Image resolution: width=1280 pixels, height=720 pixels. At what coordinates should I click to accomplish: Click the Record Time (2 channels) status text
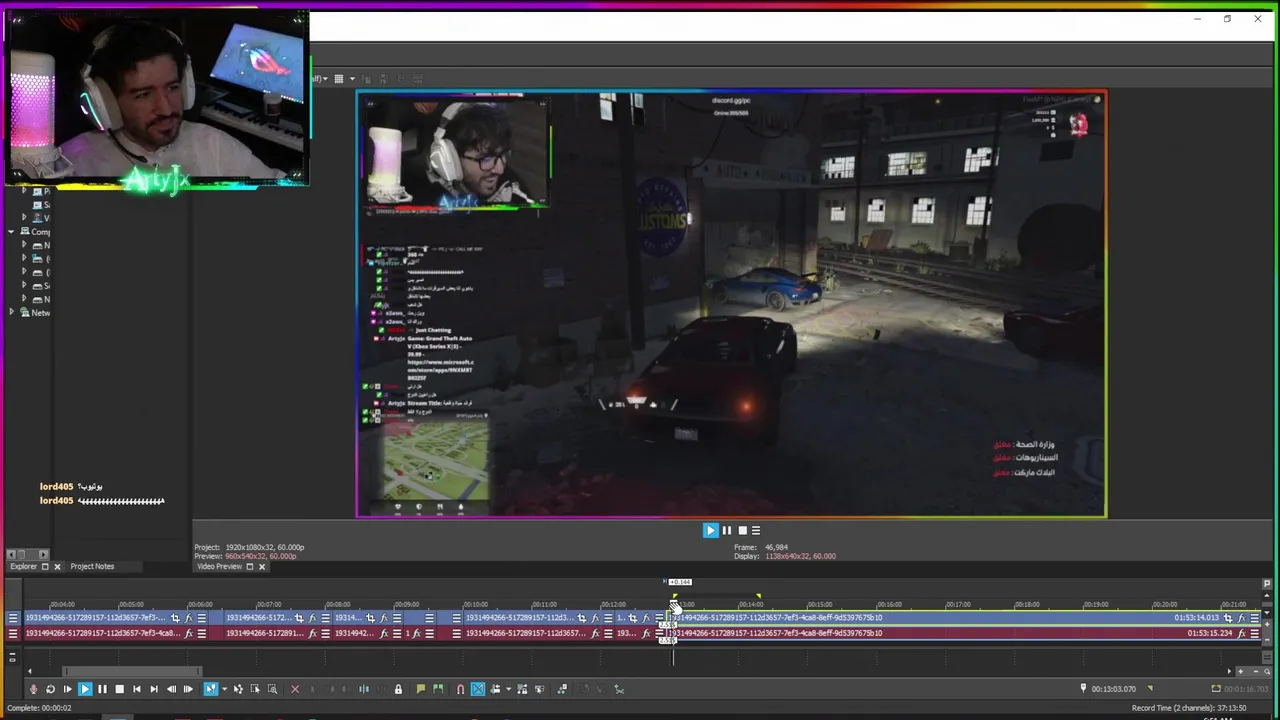pyautogui.click(x=1189, y=708)
